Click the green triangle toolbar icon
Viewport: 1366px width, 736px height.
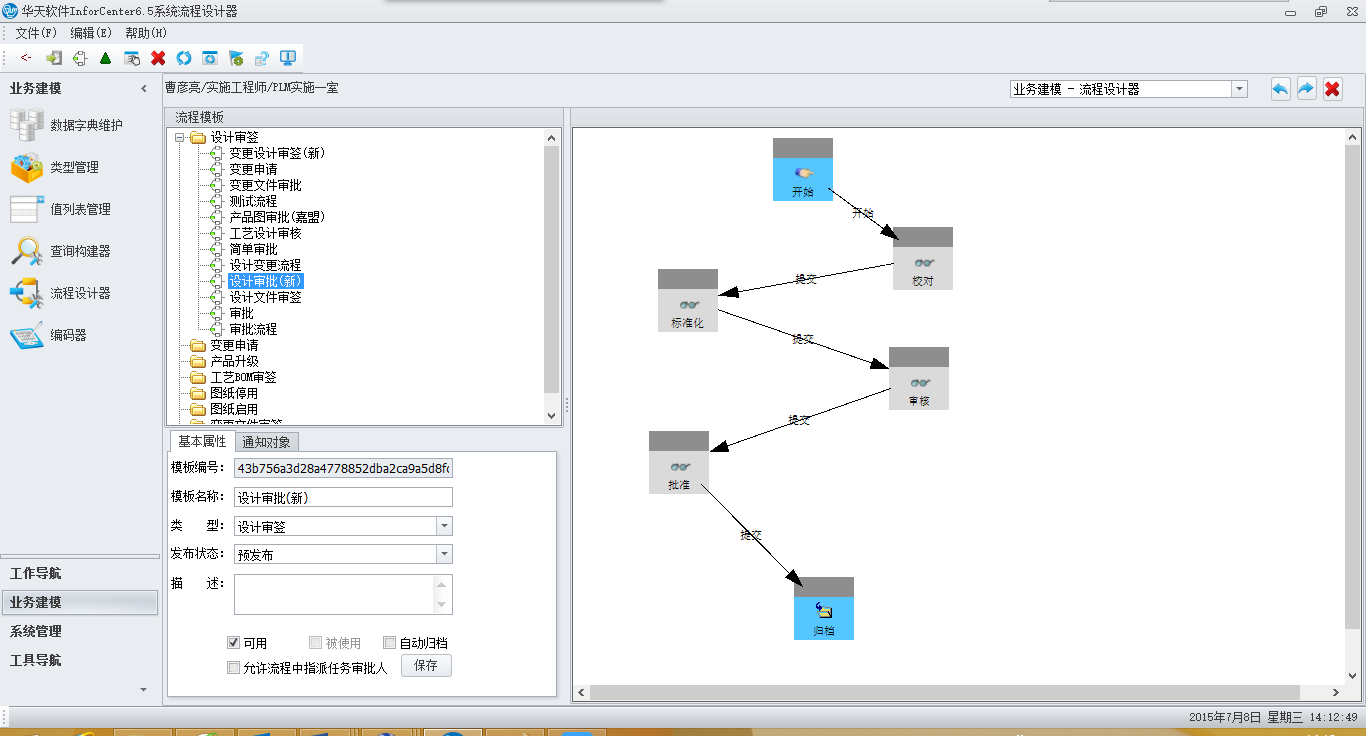click(105, 58)
